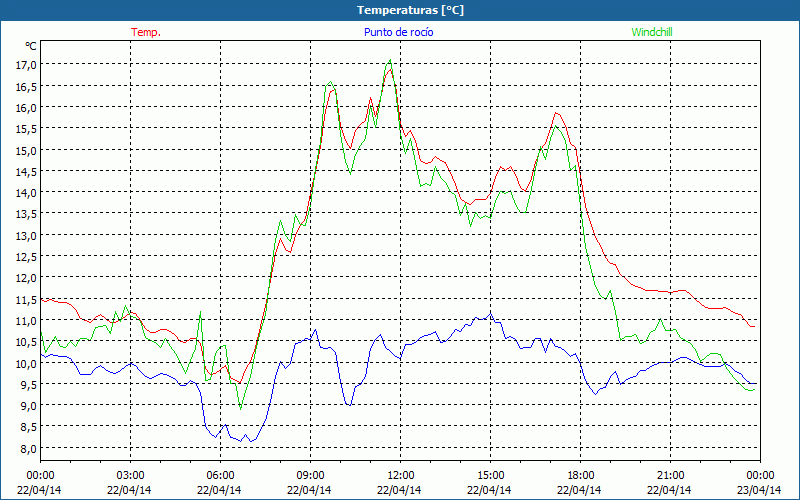Click the 14,5 y-axis value

28,171
